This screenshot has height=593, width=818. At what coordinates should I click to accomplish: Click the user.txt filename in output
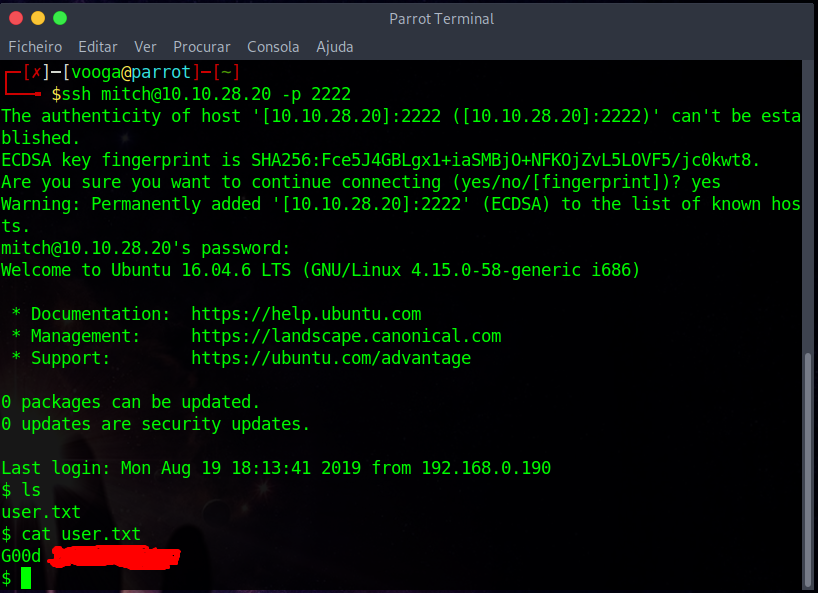(41, 511)
